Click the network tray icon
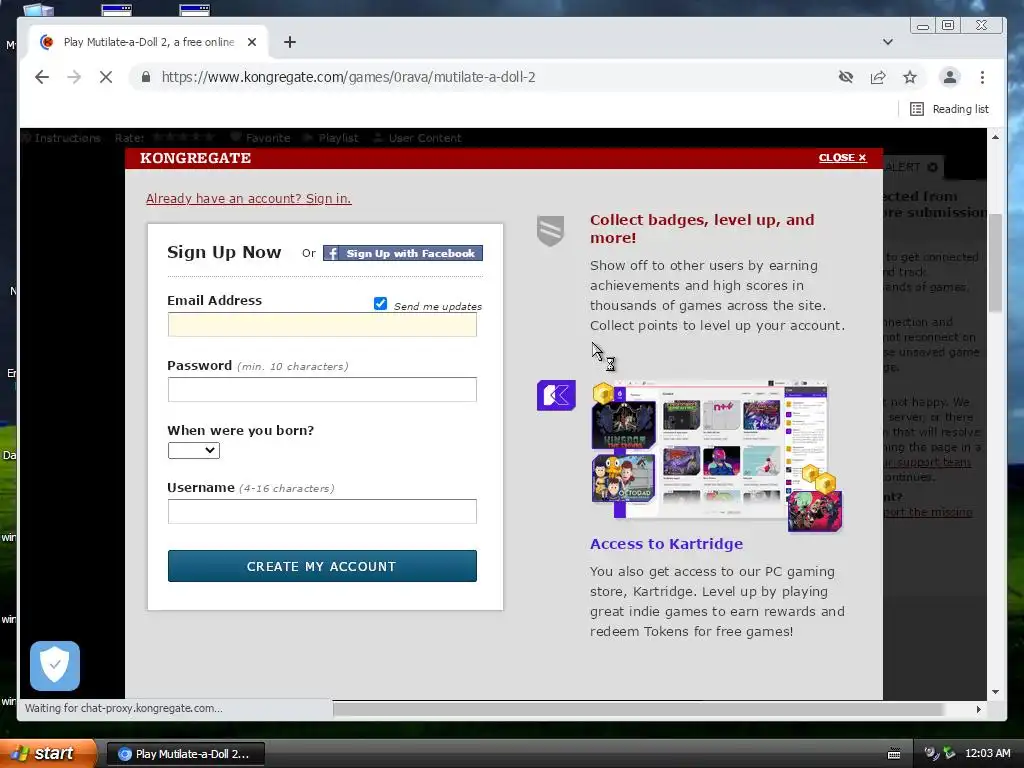Image resolution: width=1024 pixels, height=768 pixels. pyautogui.click(x=950, y=754)
